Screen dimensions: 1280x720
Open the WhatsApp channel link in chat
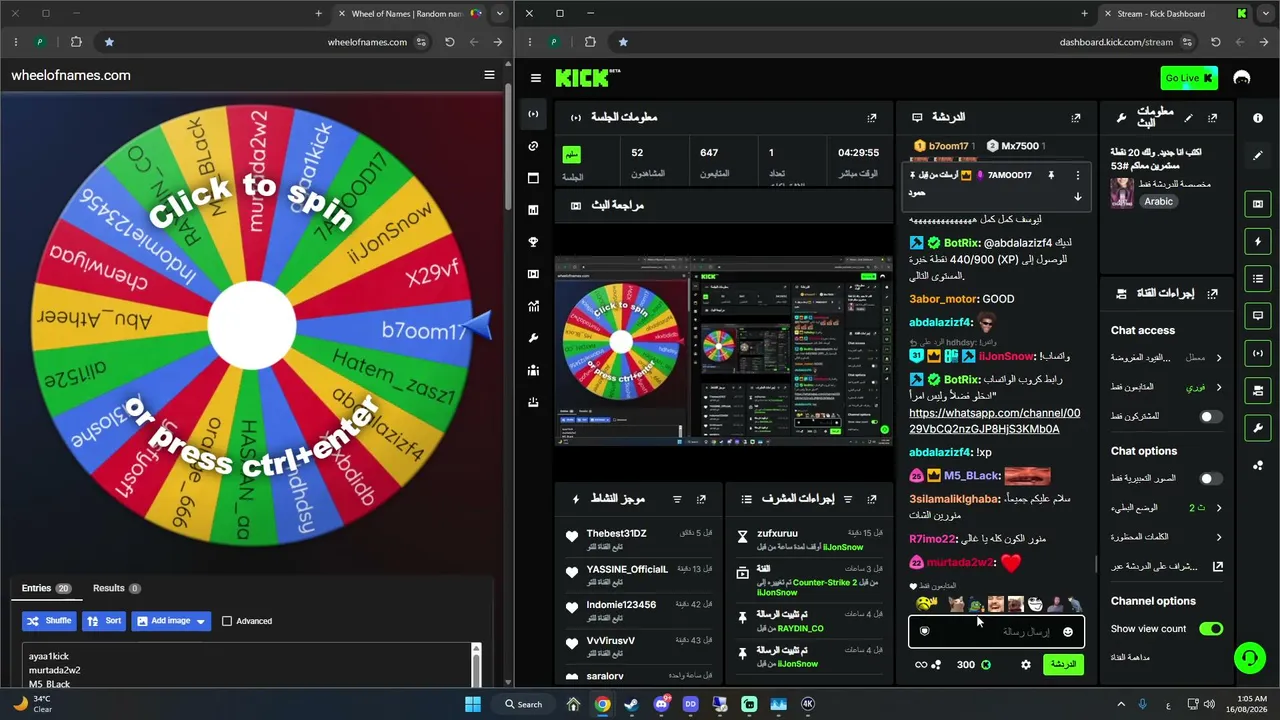pos(994,421)
